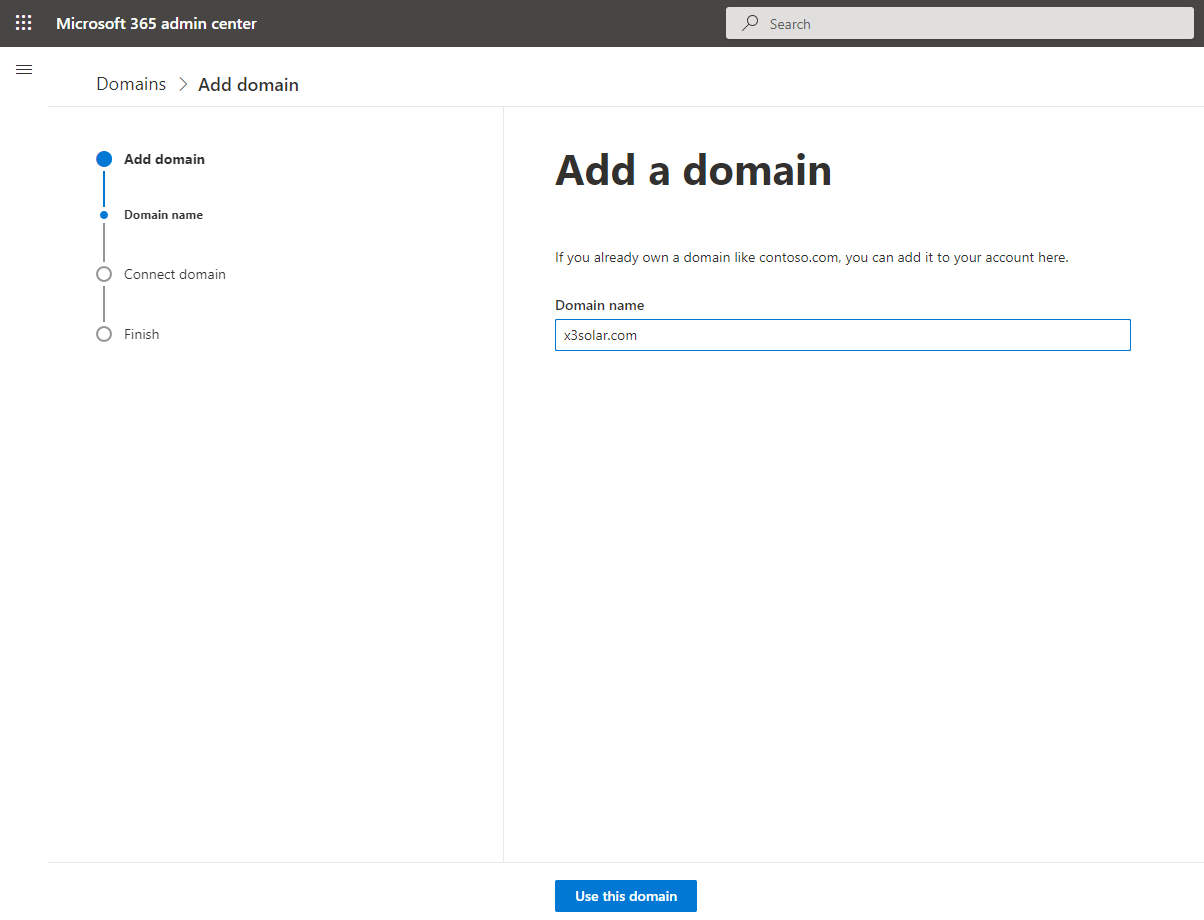Click the Domain name field containing x3solar.com
Screen dimensions: 1204x920
click(x=843, y=335)
